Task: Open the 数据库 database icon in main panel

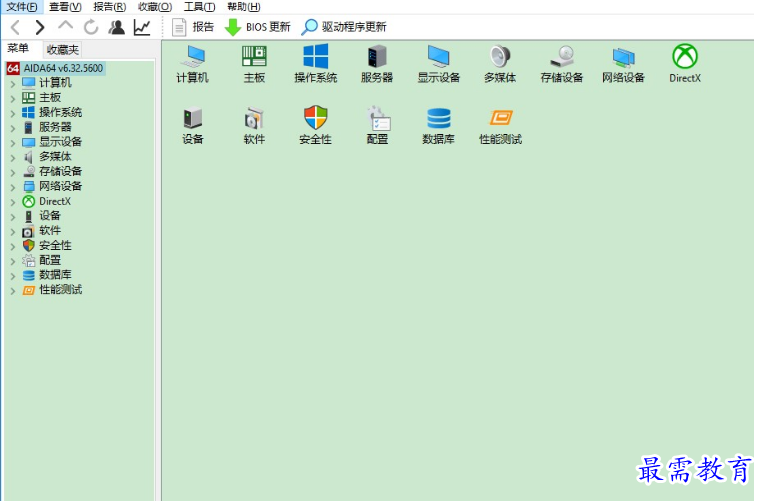Action: (439, 125)
